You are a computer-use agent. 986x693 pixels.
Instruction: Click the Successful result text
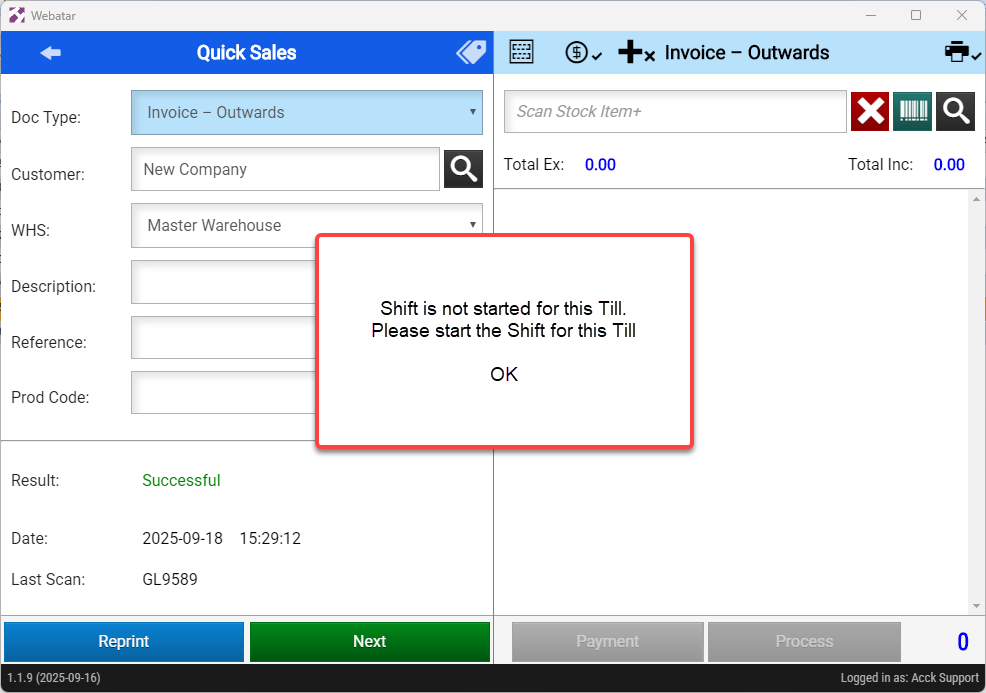tap(181, 480)
